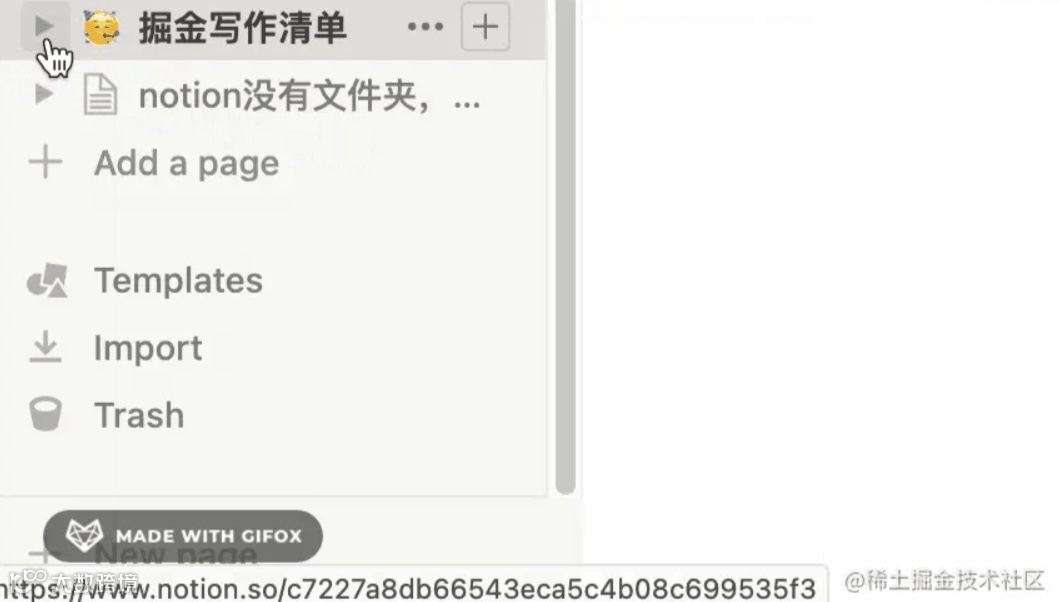This screenshot has height=602, width=1060.
Task: Click the sidebar vertical scrollbar
Action: (x=565, y=247)
